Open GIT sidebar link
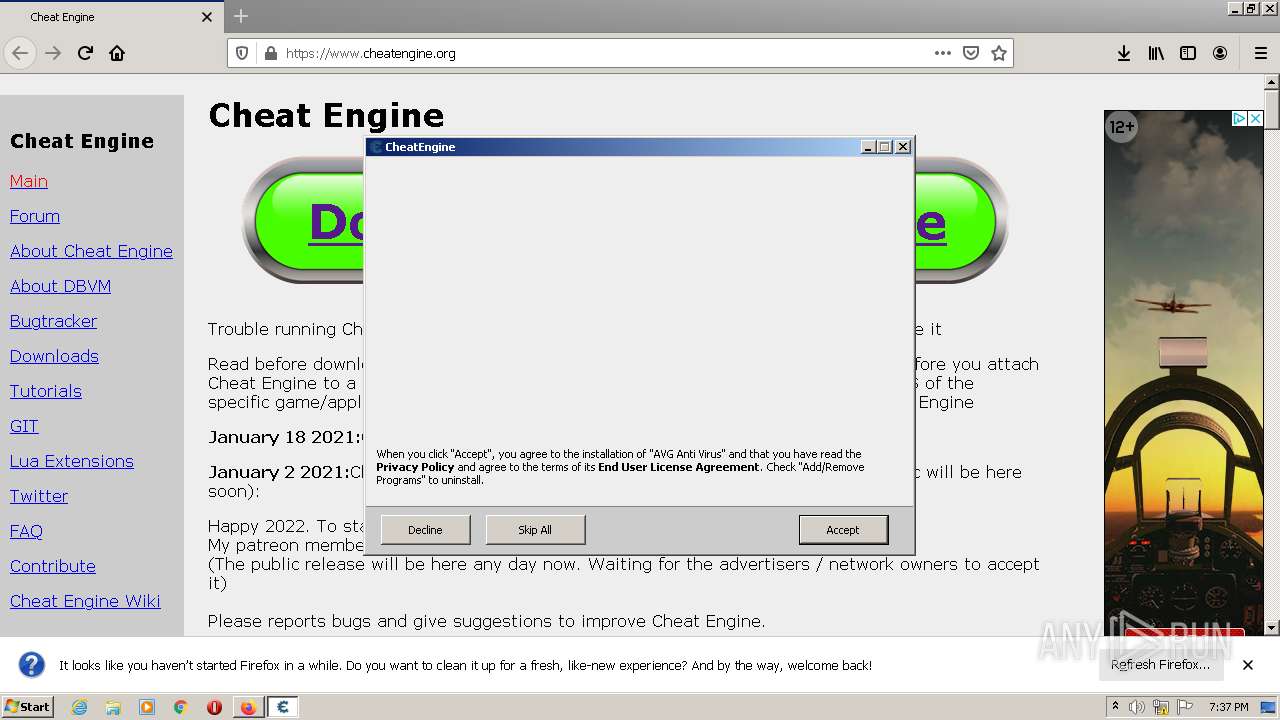 (24, 426)
